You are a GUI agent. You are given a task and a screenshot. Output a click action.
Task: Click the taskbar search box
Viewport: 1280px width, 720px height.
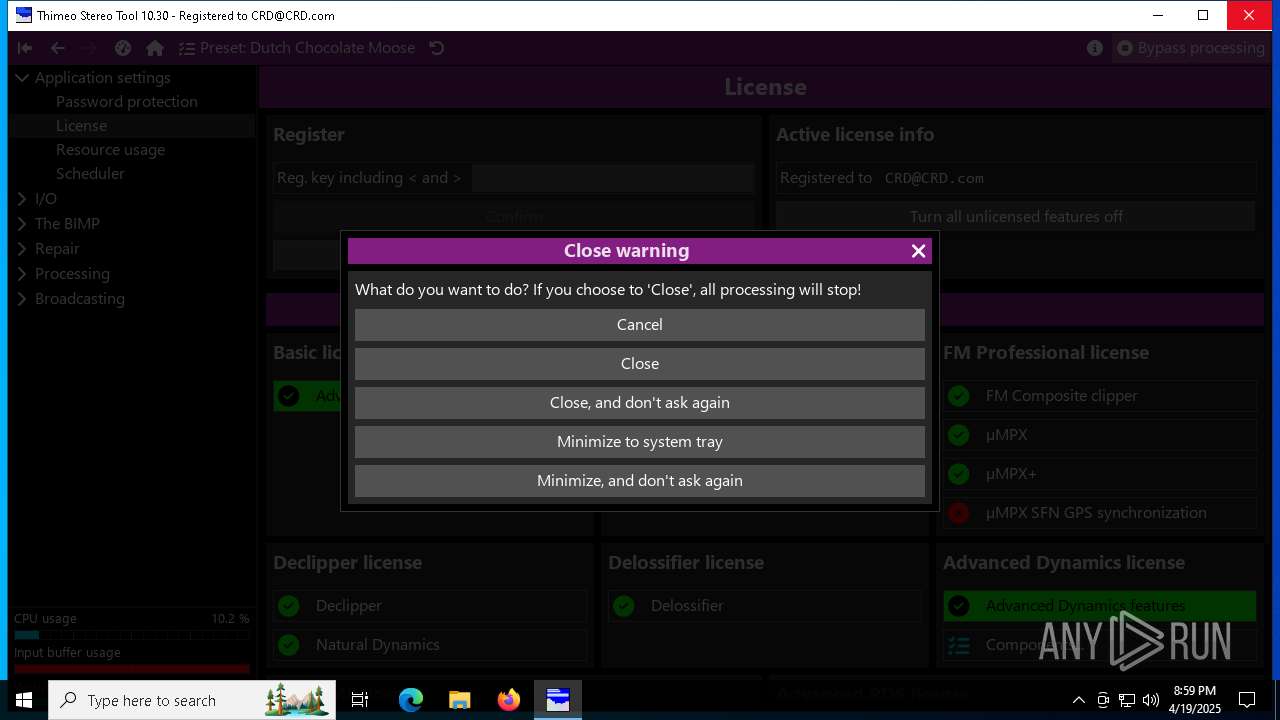coord(192,700)
